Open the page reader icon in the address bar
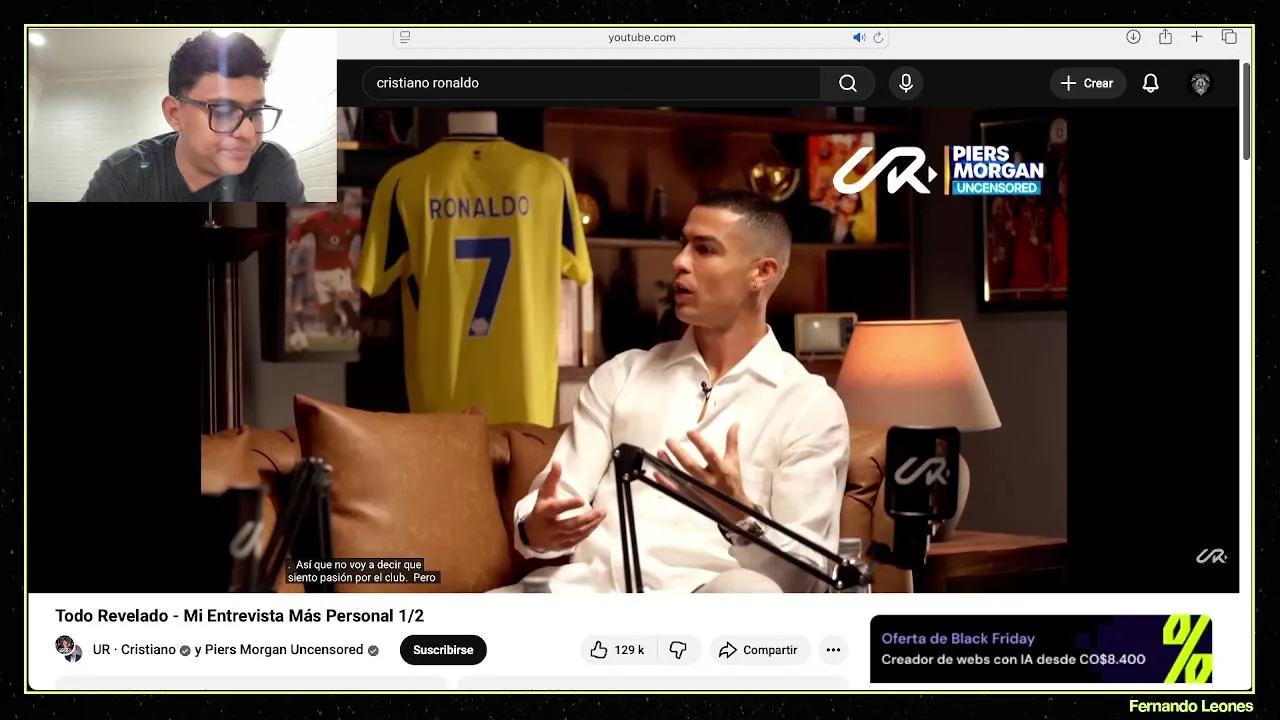Image resolution: width=1280 pixels, height=720 pixels. pyautogui.click(x=405, y=37)
